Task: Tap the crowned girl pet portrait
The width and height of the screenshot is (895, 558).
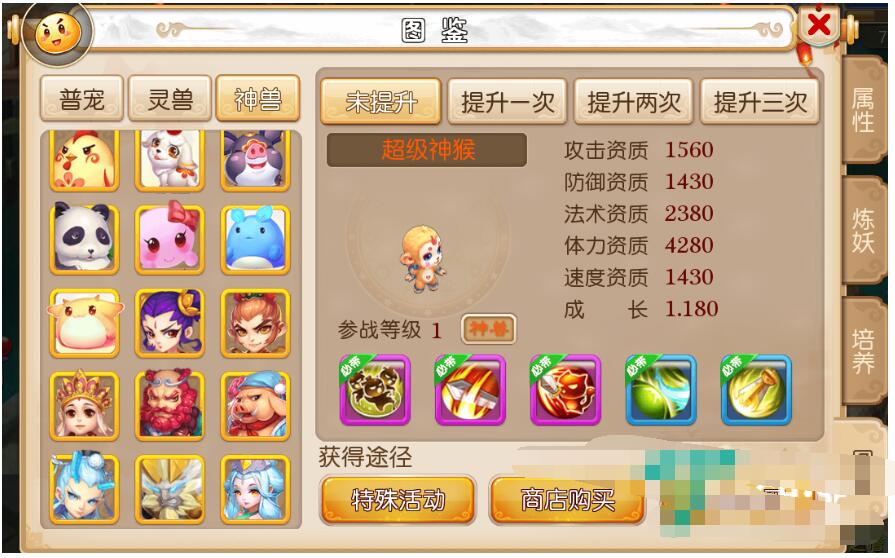Action: coord(84,406)
